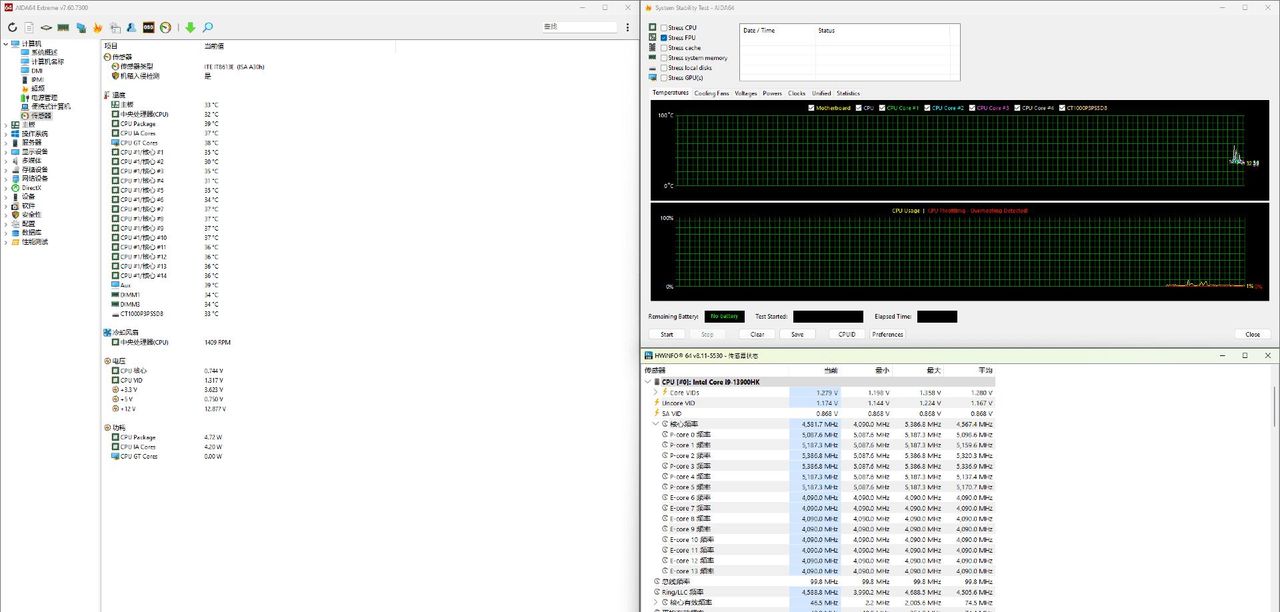The width and height of the screenshot is (1280, 612).
Task: Enable the Stress system memory checkbox
Action: coord(664,57)
